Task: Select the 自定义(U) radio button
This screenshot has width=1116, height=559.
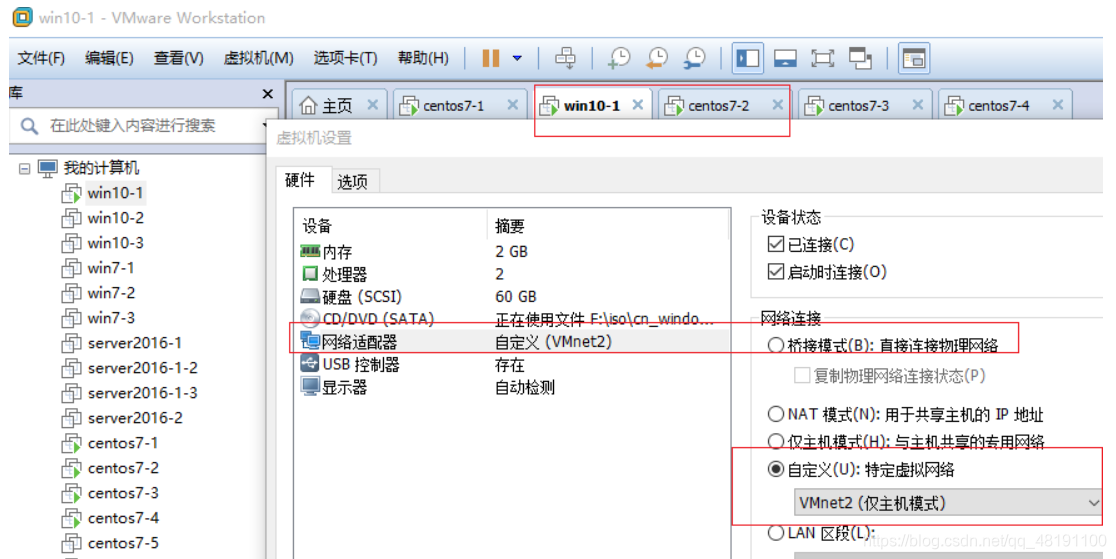Action: coord(776,469)
